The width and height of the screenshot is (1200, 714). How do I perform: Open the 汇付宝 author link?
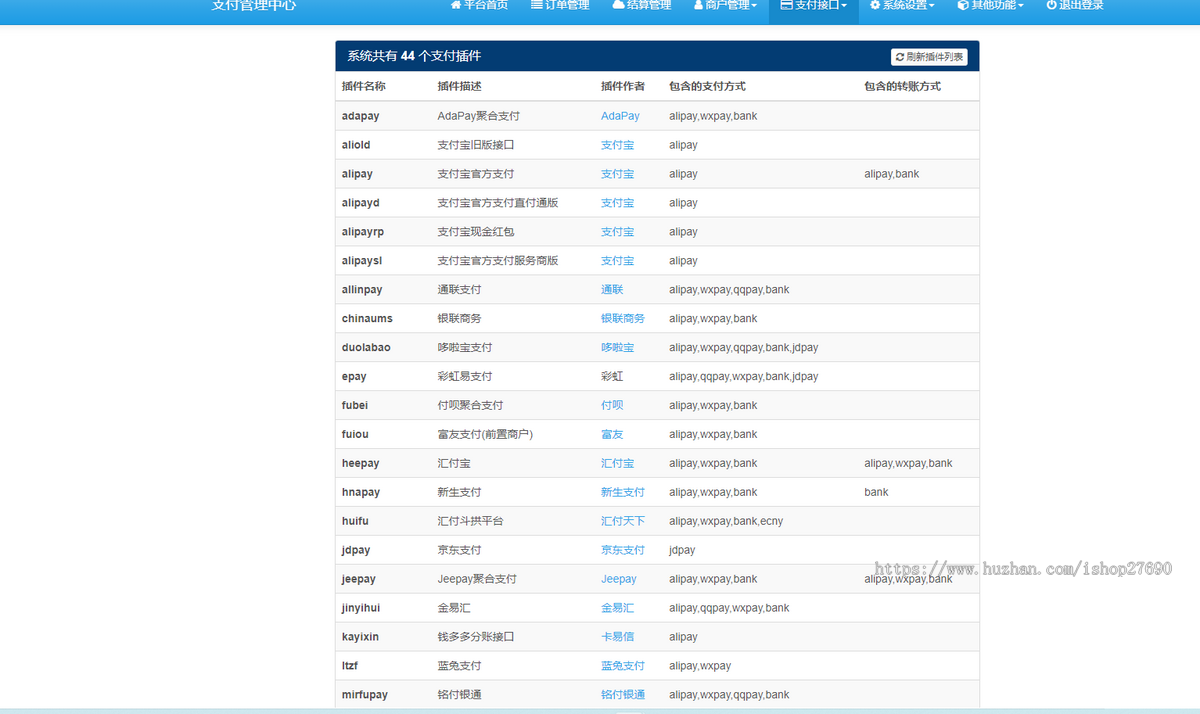coord(617,464)
